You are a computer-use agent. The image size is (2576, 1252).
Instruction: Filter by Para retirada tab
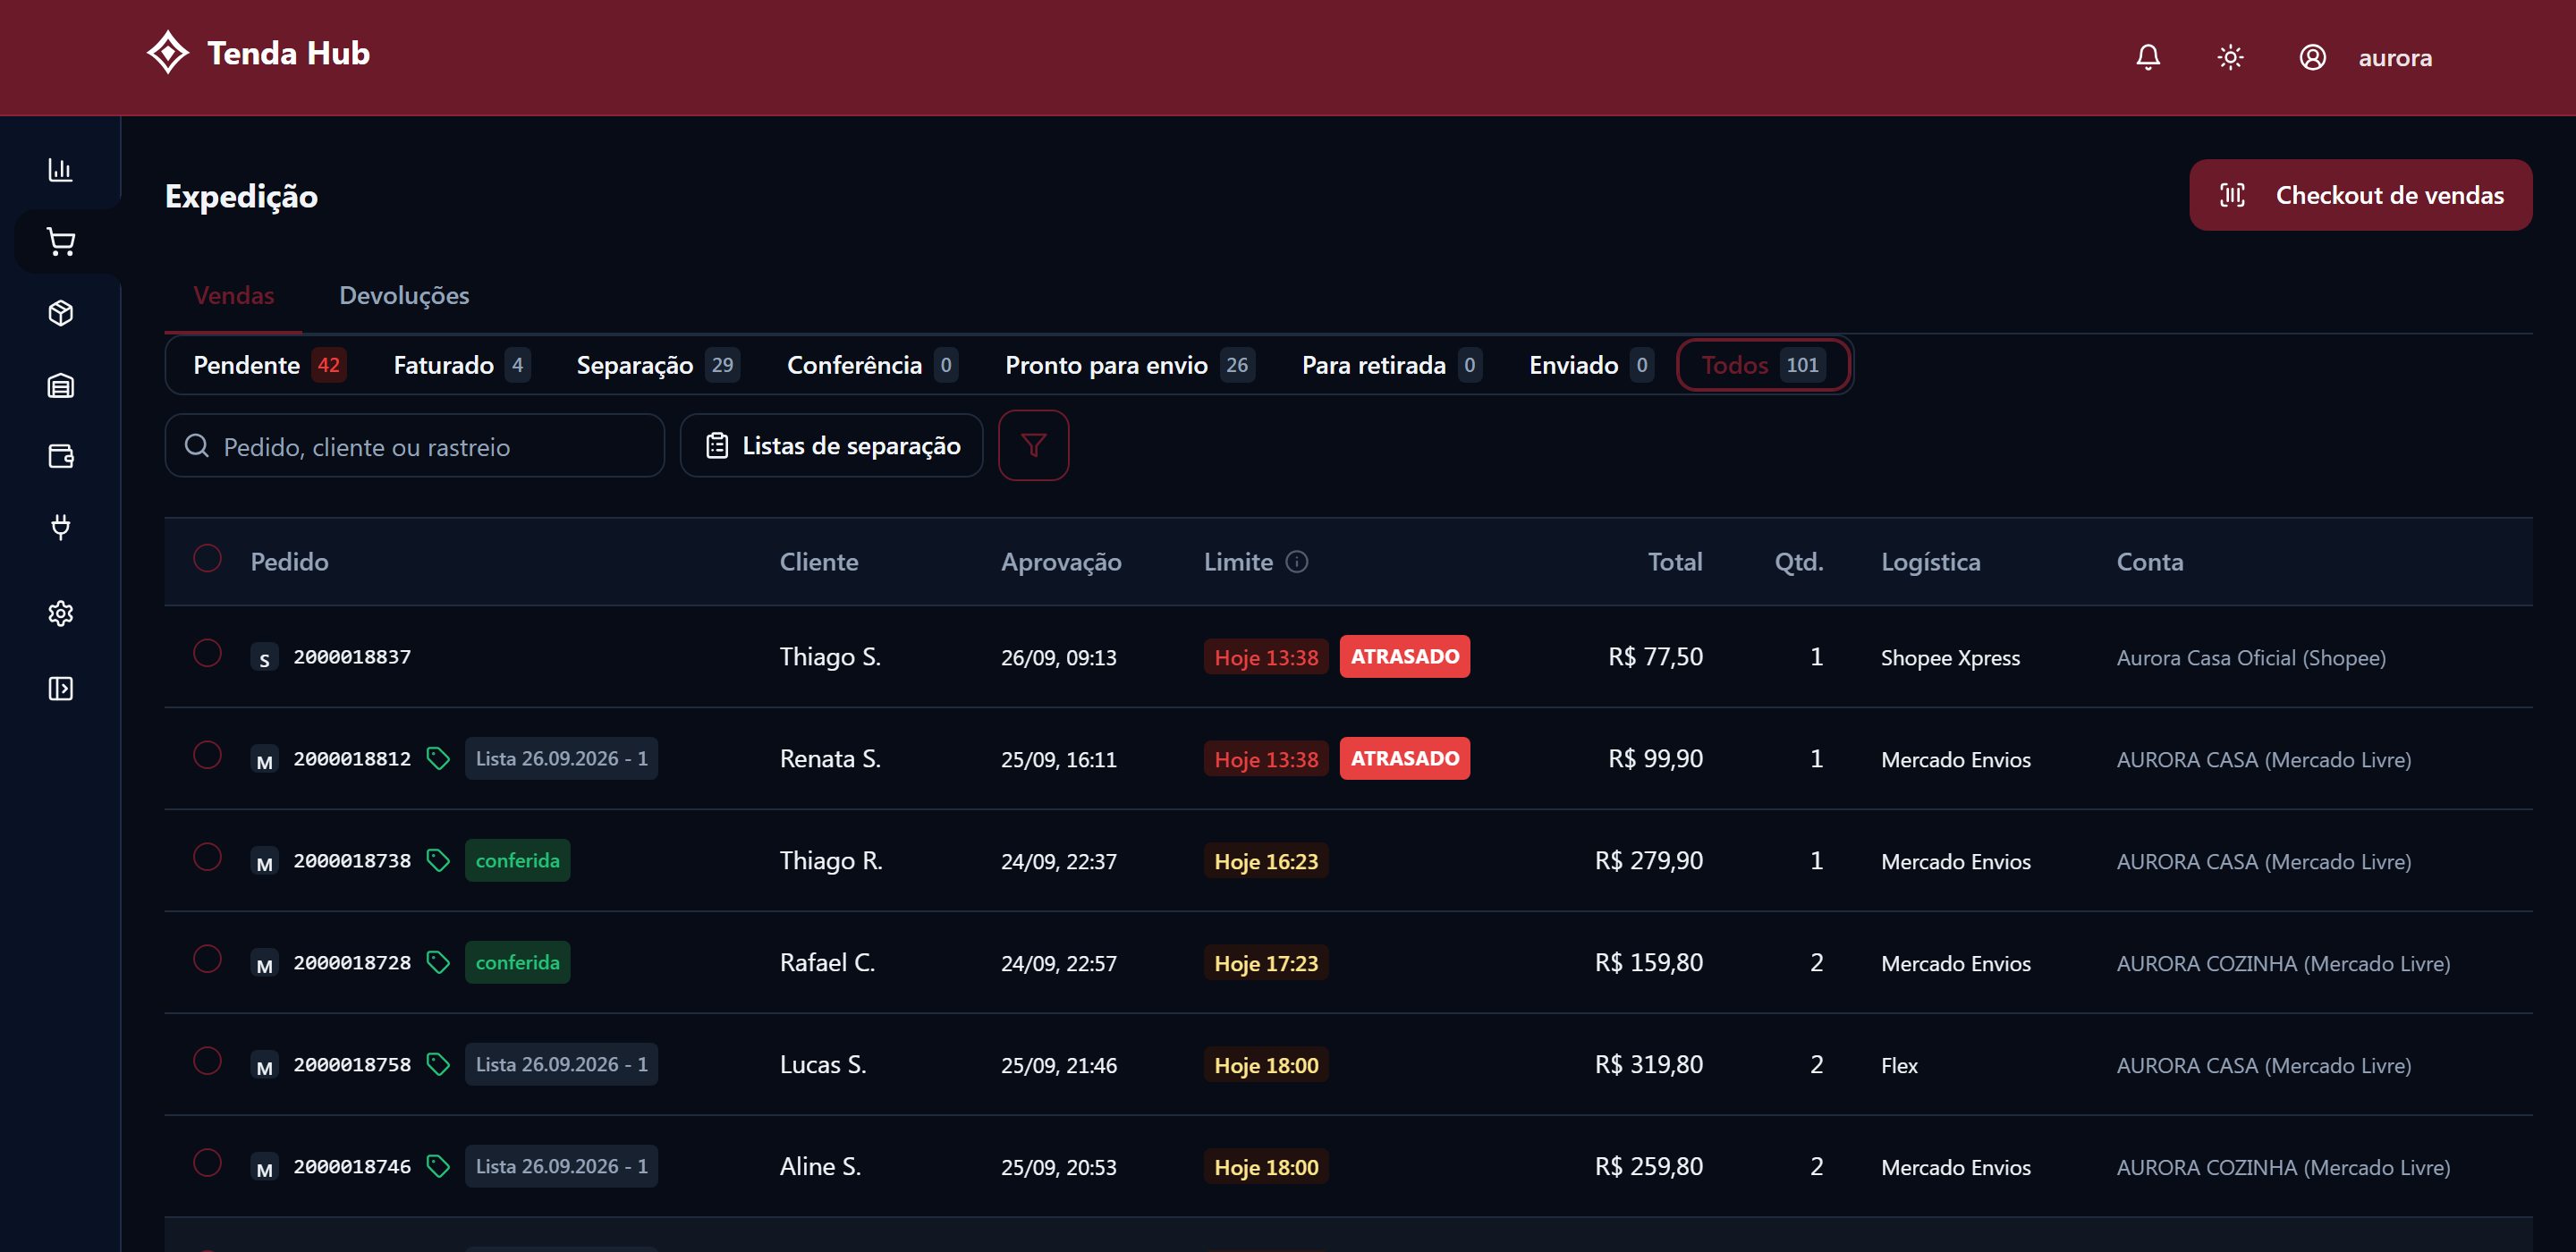(1391, 365)
